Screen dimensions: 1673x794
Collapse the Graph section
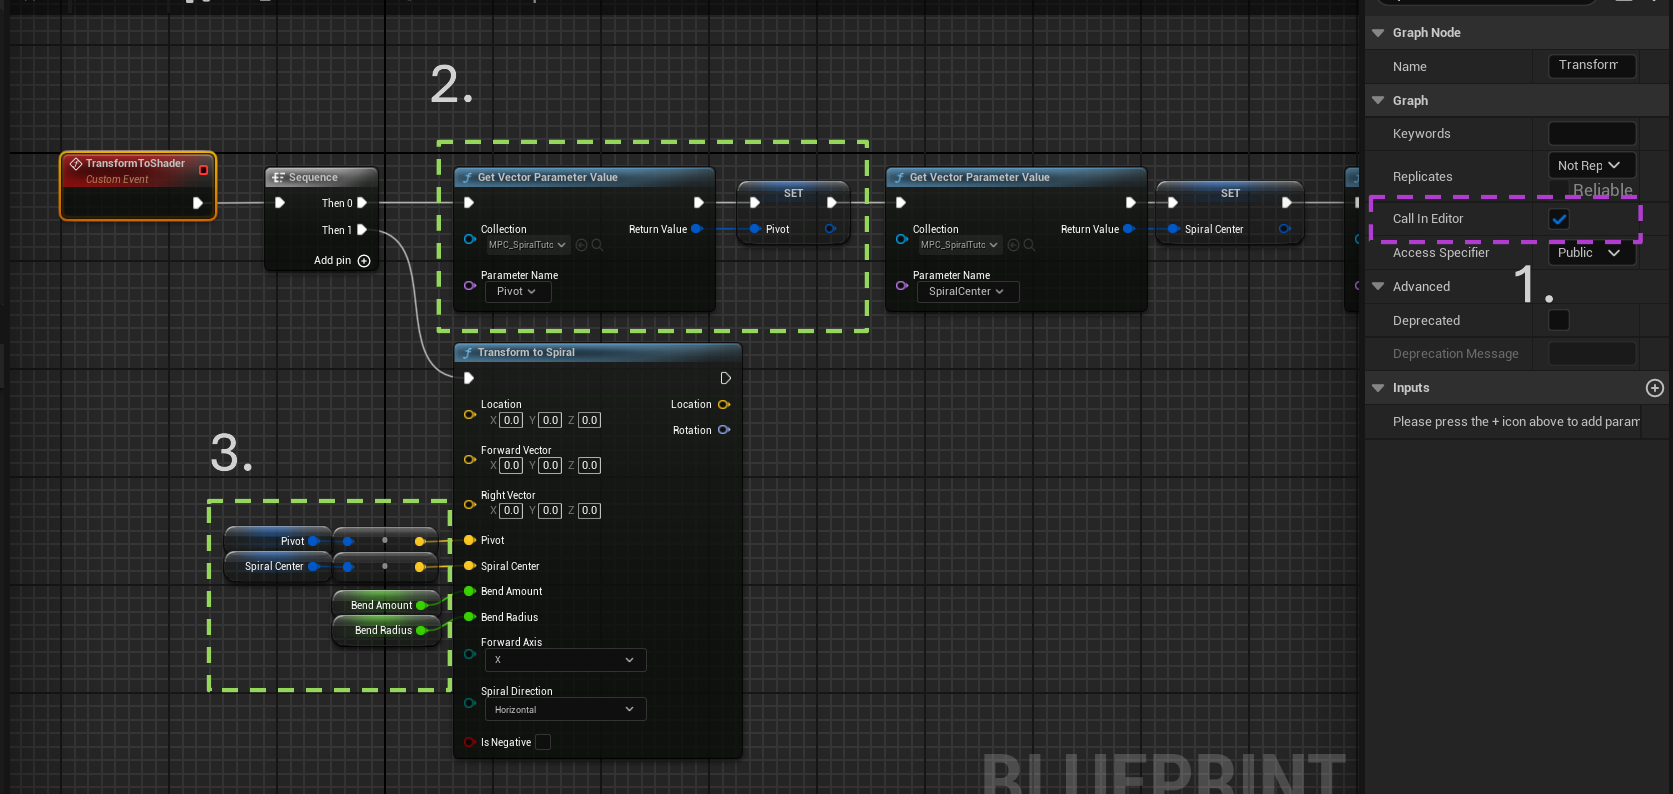pyautogui.click(x=1378, y=101)
